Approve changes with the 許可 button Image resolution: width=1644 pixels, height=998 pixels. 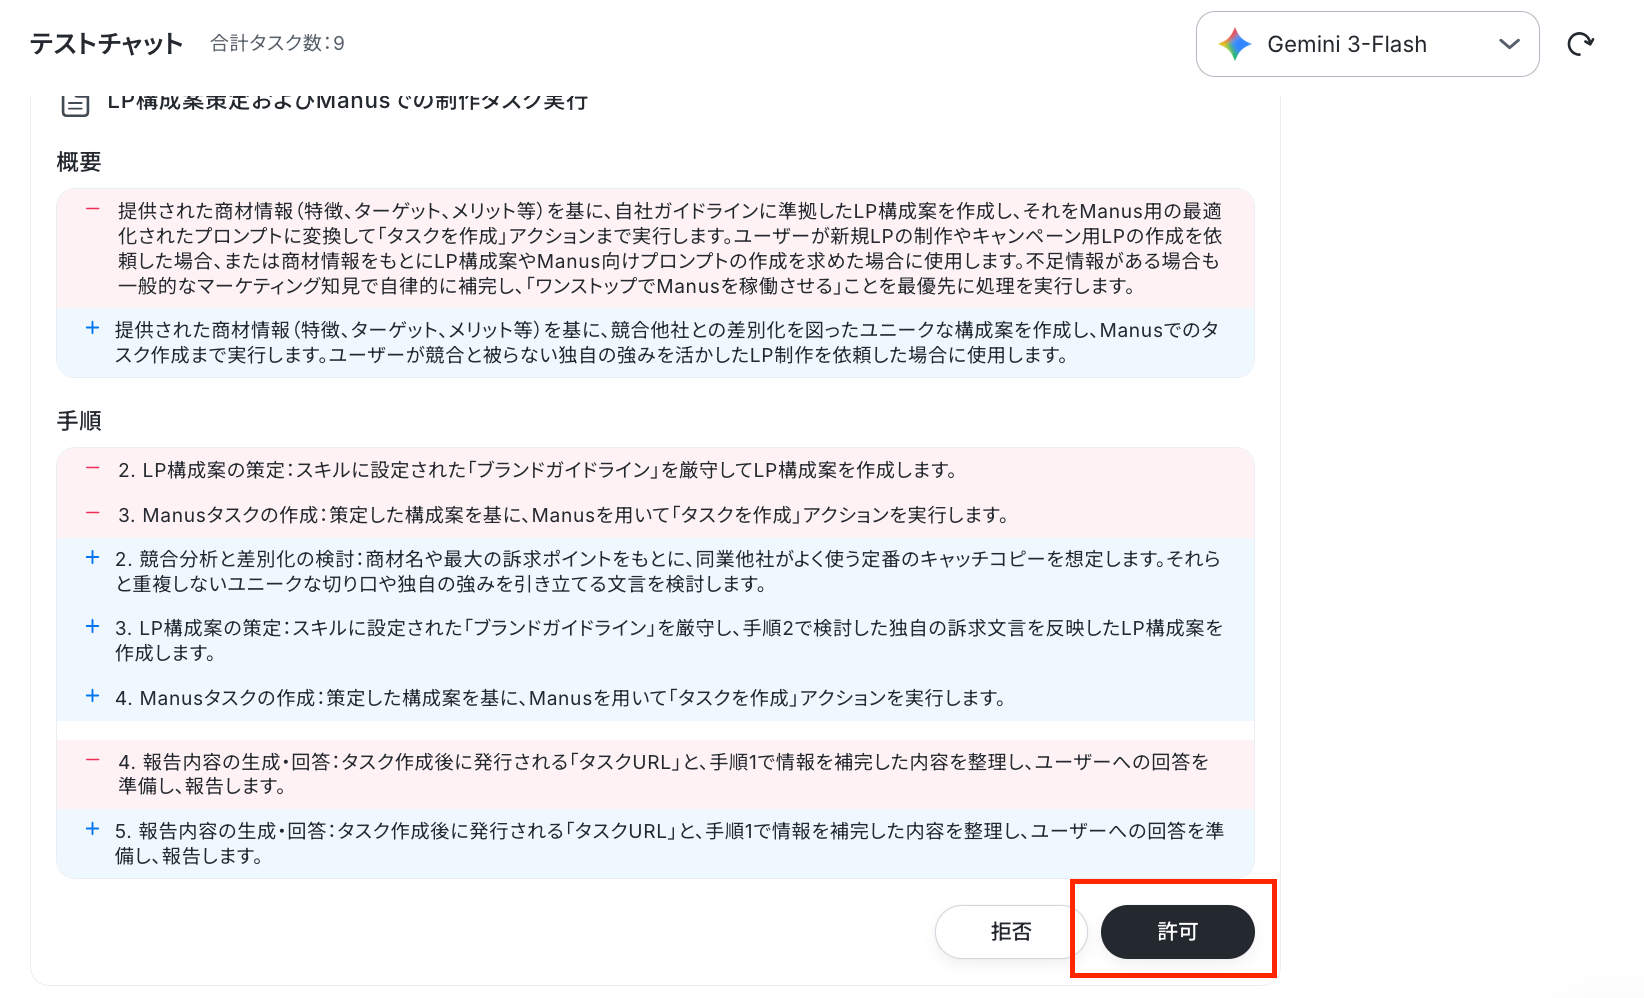click(x=1177, y=932)
